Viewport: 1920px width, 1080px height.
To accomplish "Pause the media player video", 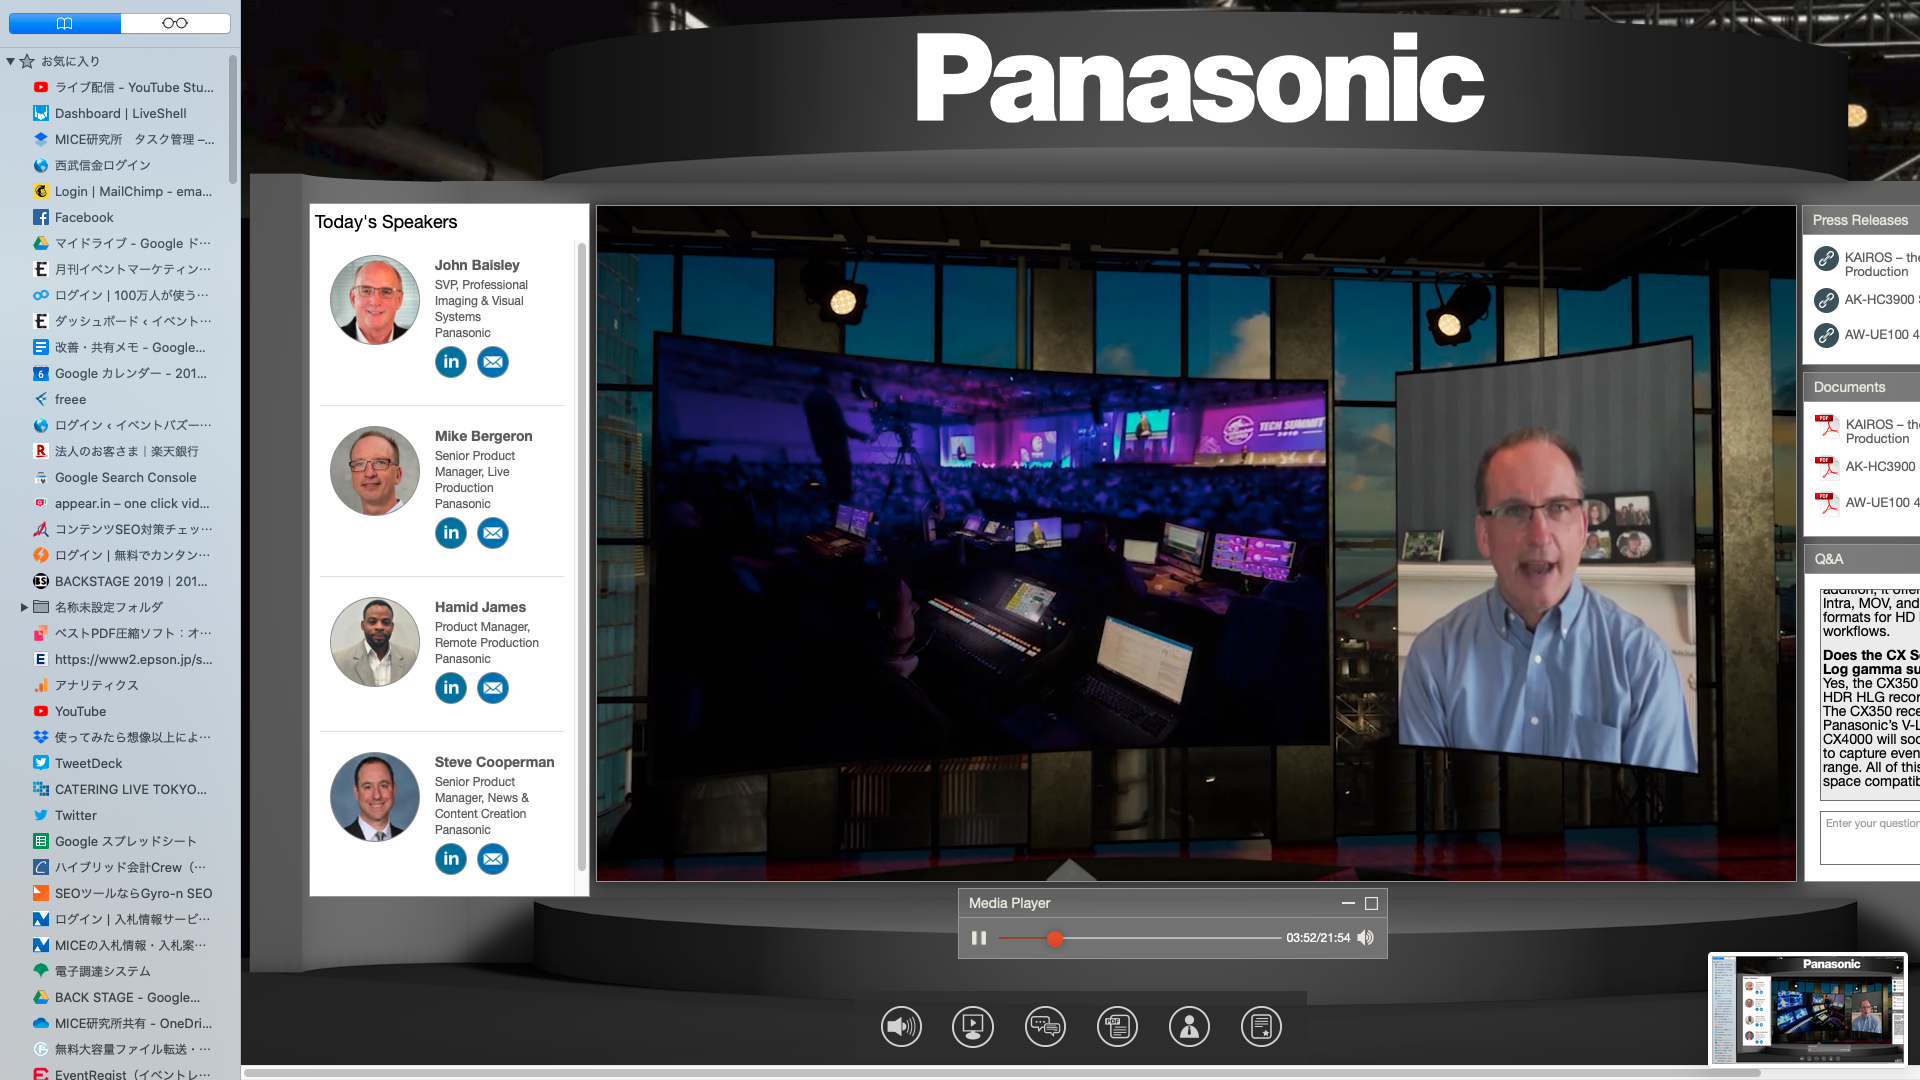I will (x=979, y=938).
